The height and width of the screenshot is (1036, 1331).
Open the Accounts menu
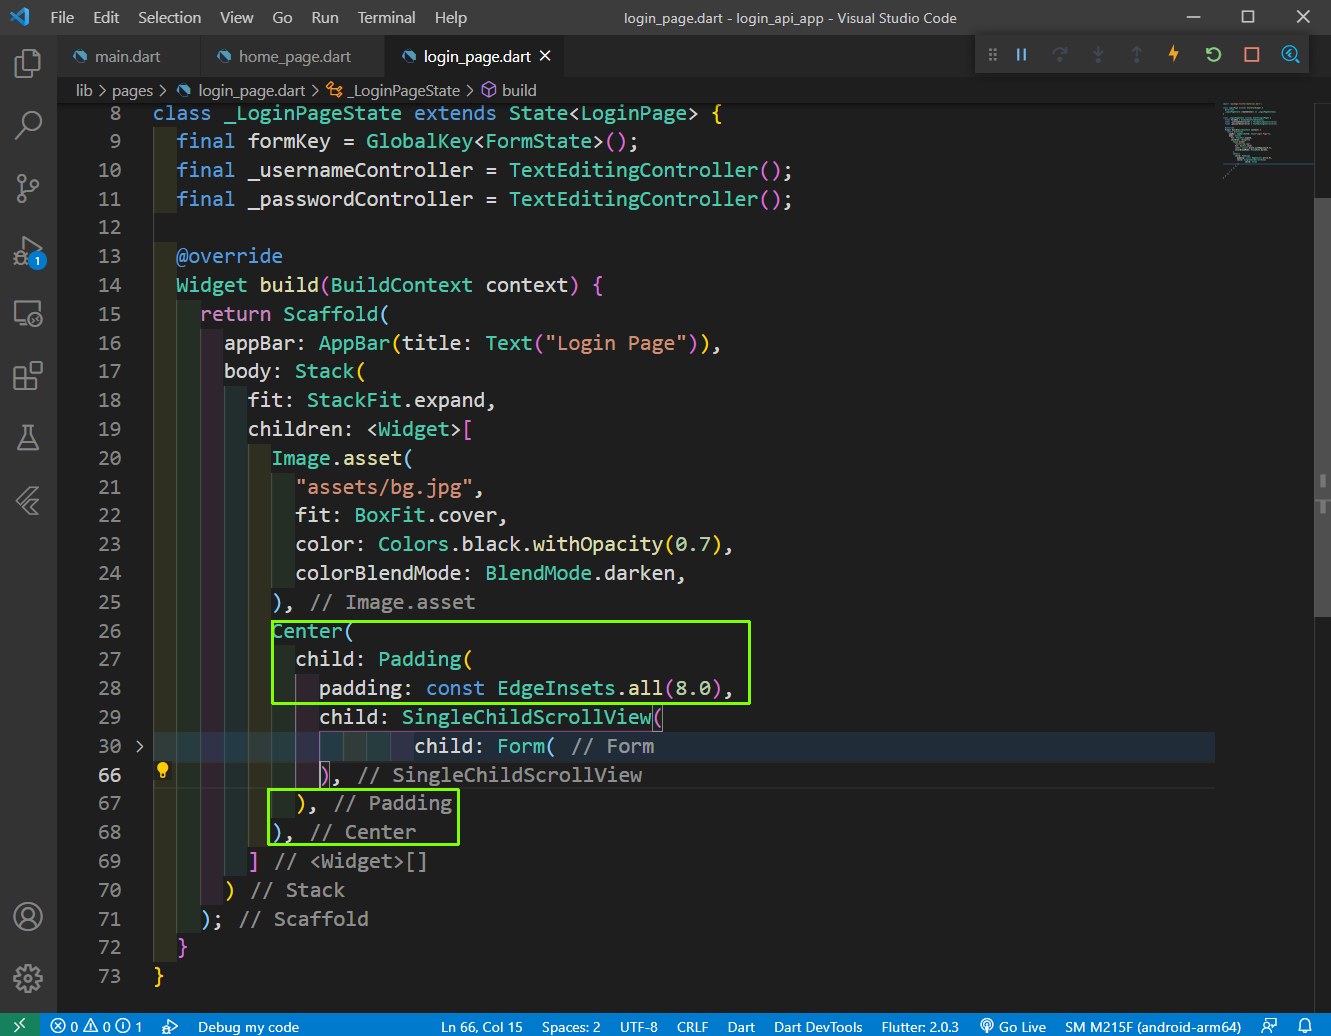click(x=28, y=916)
